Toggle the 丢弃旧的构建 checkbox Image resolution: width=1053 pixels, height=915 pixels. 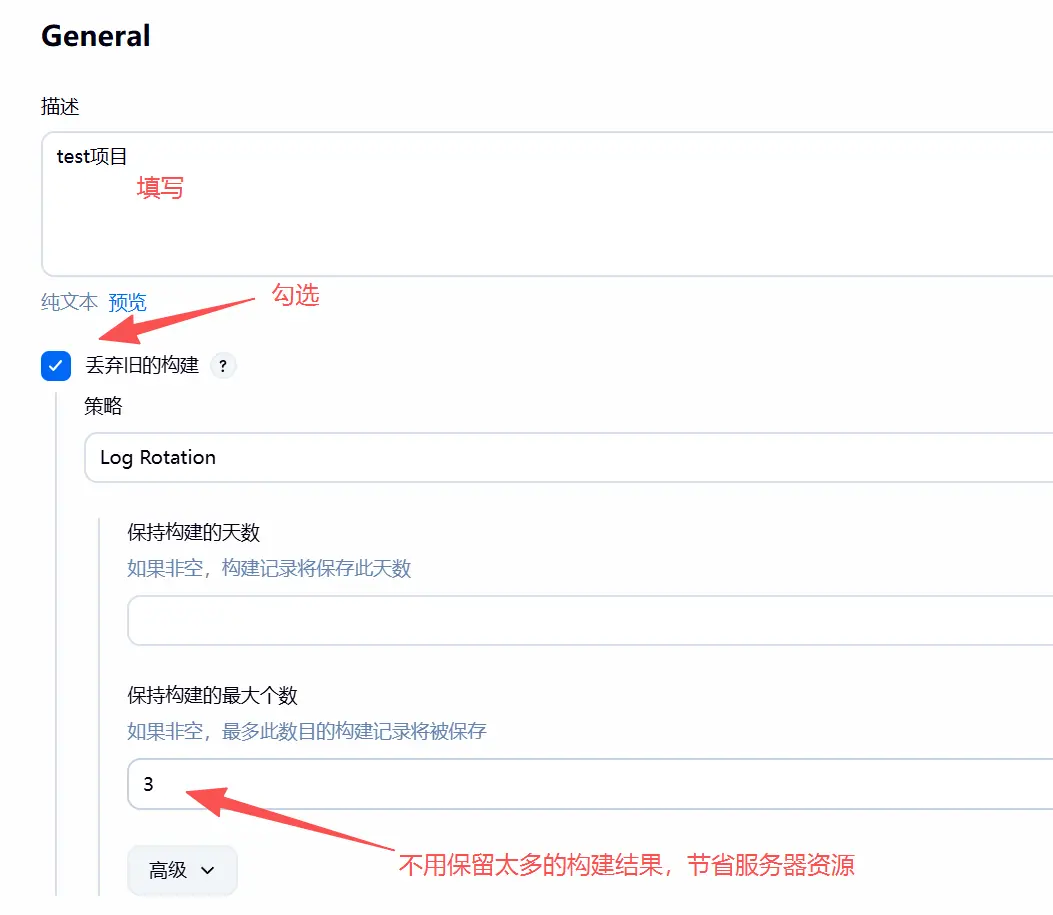pyautogui.click(x=56, y=366)
